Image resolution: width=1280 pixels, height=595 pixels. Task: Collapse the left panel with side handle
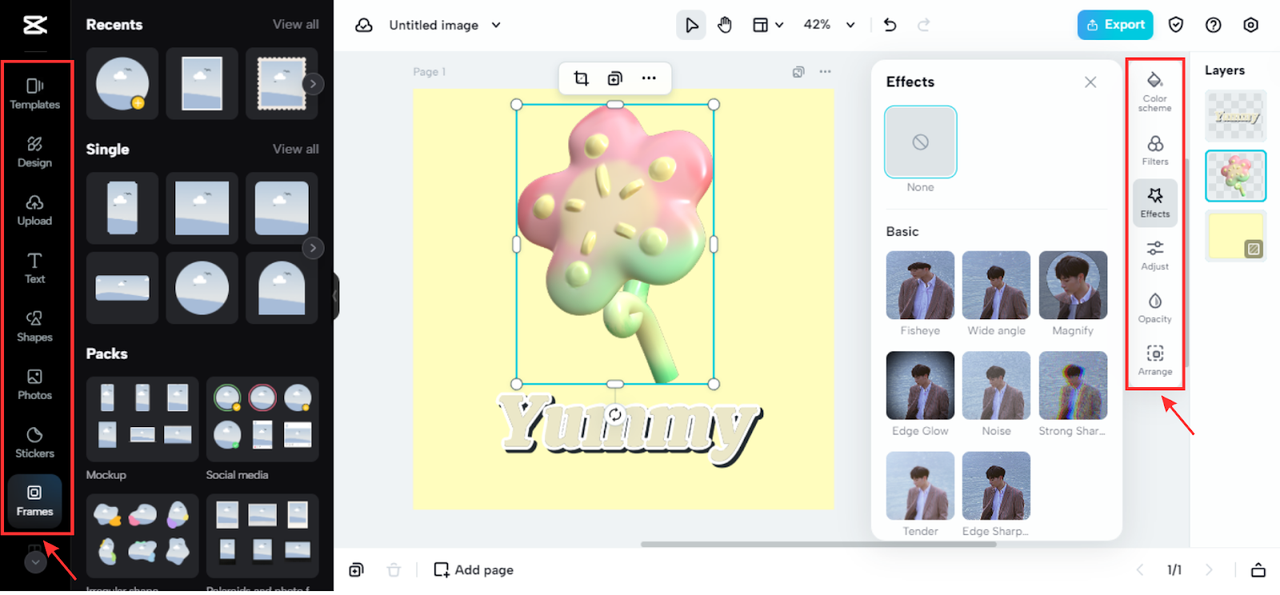point(335,296)
